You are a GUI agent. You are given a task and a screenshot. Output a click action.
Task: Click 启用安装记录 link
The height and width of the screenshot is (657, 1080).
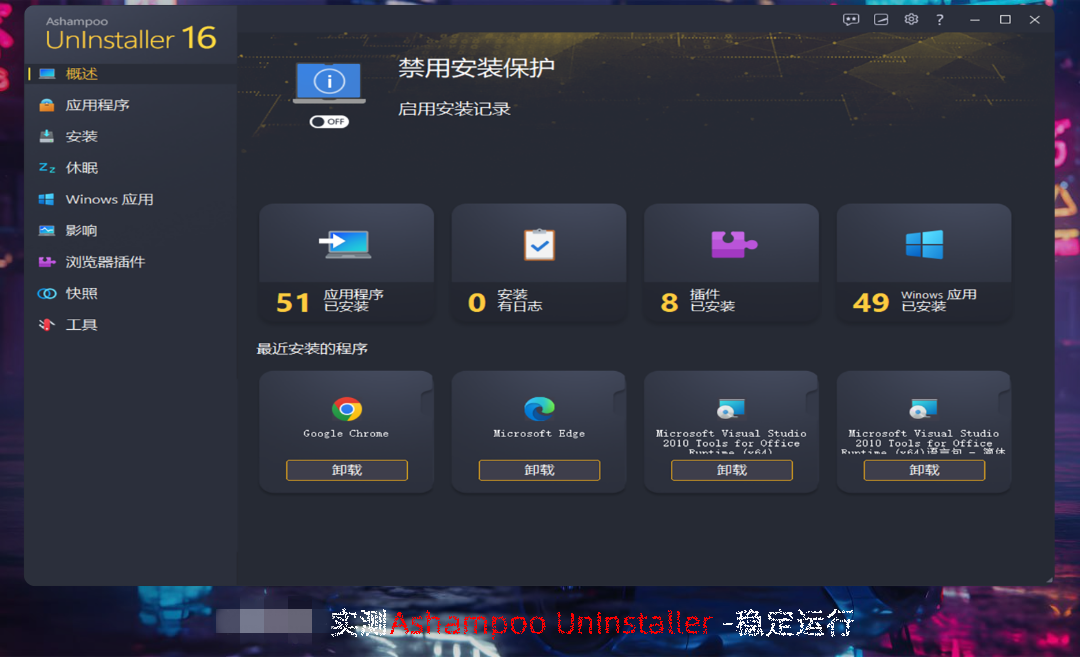click(455, 109)
